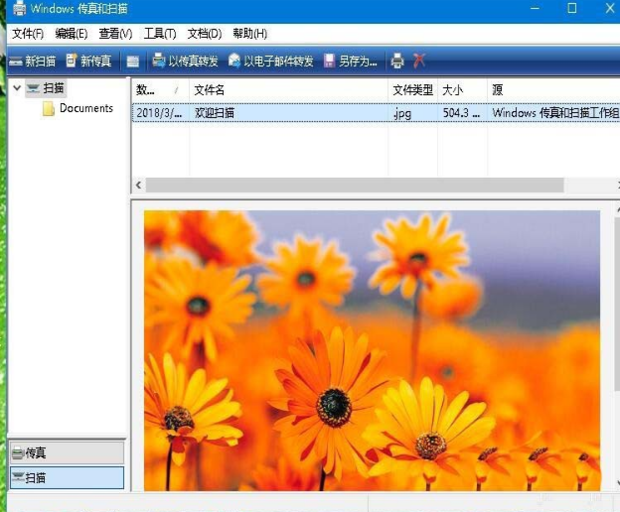Open the Document (文档) menu
Viewport: 620px width, 512px height.
coord(204,34)
